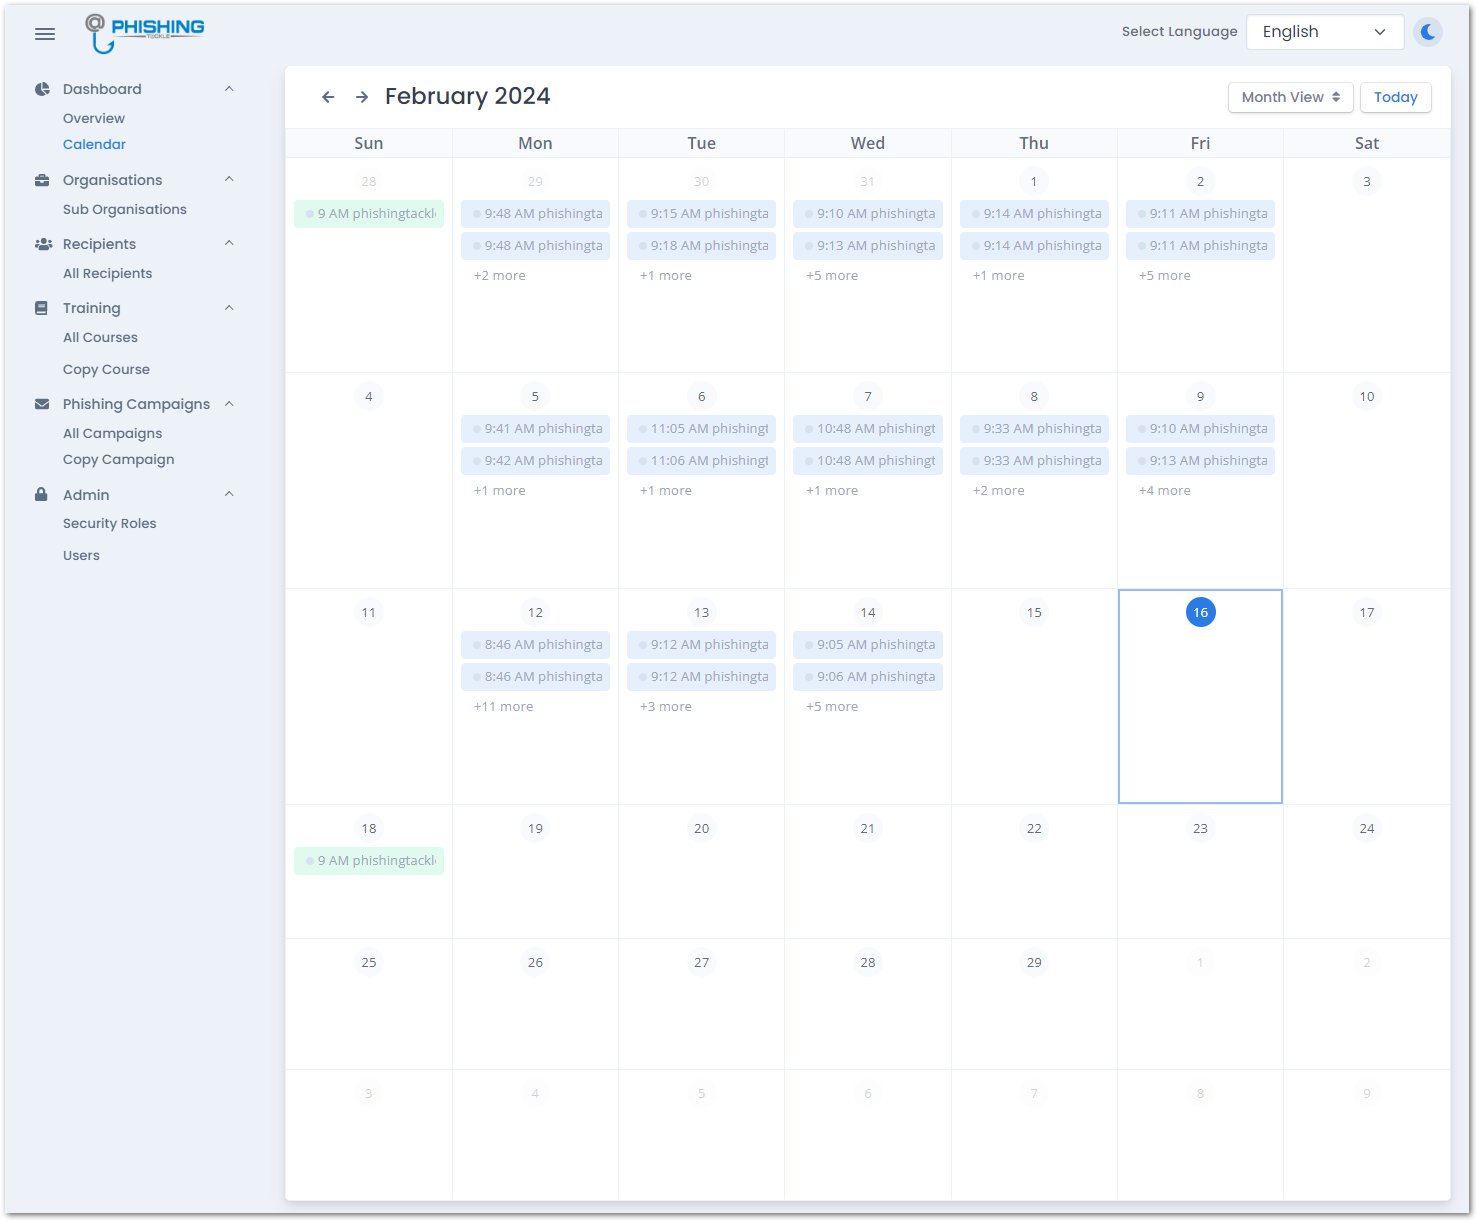The width and height of the screenshot is (1478, 1222).
Task: Collapse the Dashboard sidebar section
Action: pyautogui.click(x=230, y=89)
